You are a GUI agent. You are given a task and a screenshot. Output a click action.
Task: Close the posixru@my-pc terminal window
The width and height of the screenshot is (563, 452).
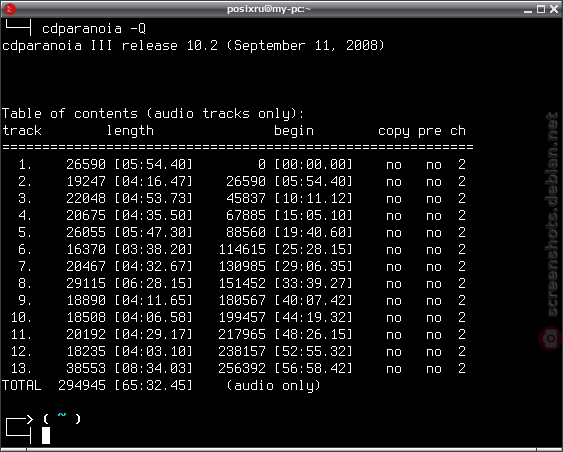(x=554, y=9)
